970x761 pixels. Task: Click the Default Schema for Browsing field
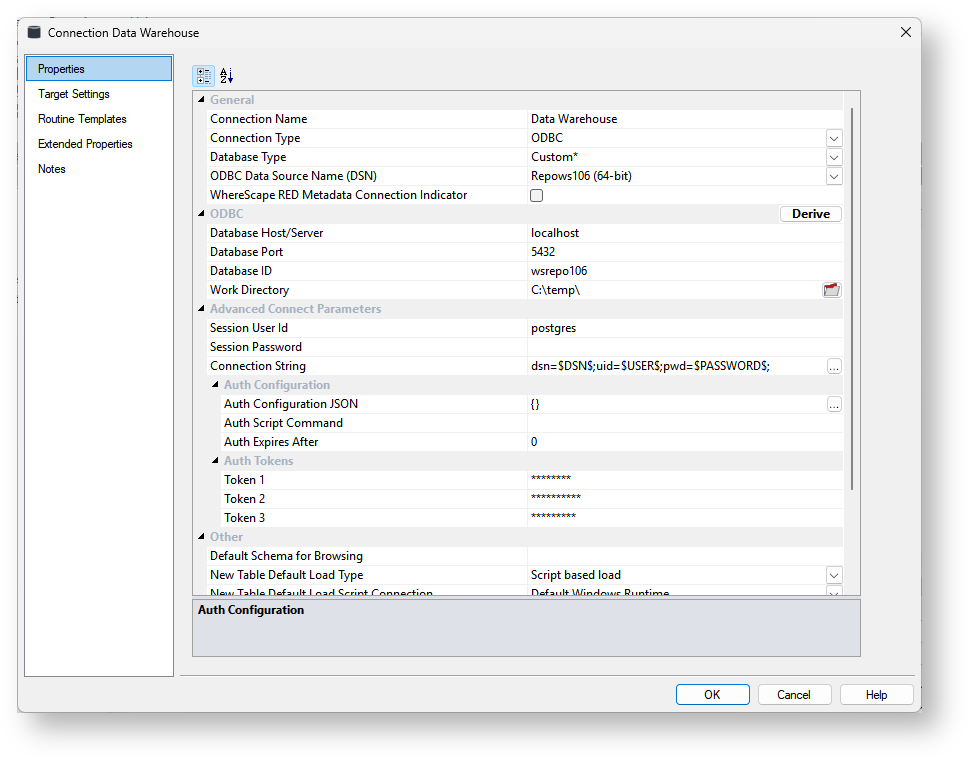tap(685, 556)
